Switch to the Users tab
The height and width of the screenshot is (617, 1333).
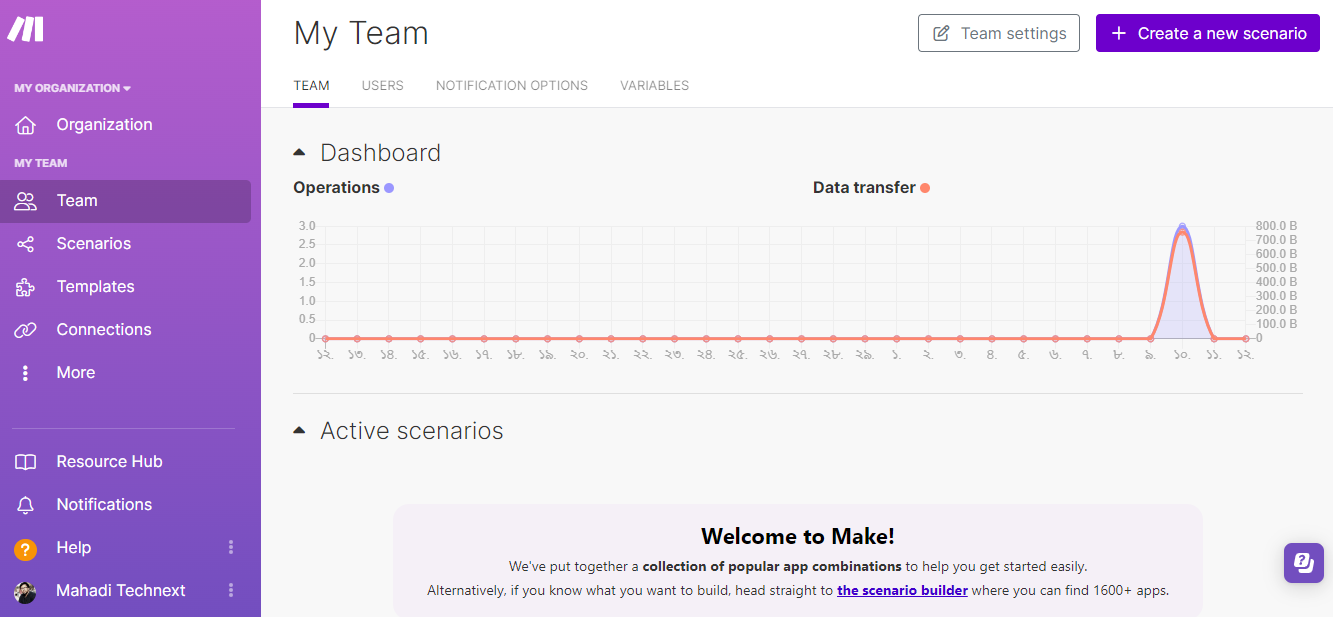382,86
